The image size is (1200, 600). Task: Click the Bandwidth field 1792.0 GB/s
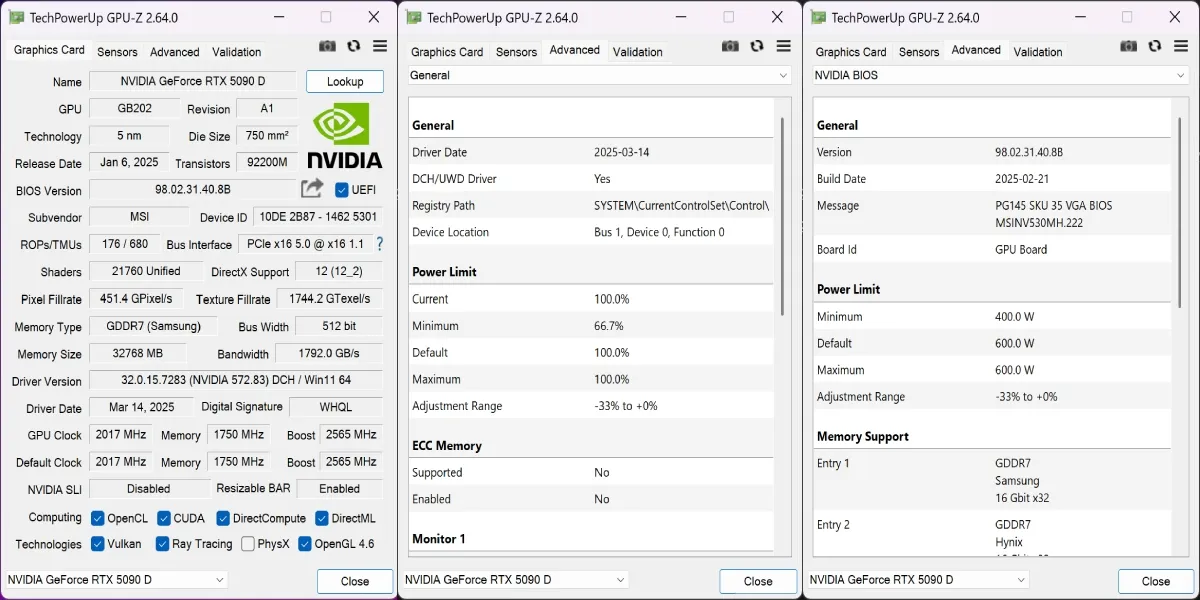point(329,354)
